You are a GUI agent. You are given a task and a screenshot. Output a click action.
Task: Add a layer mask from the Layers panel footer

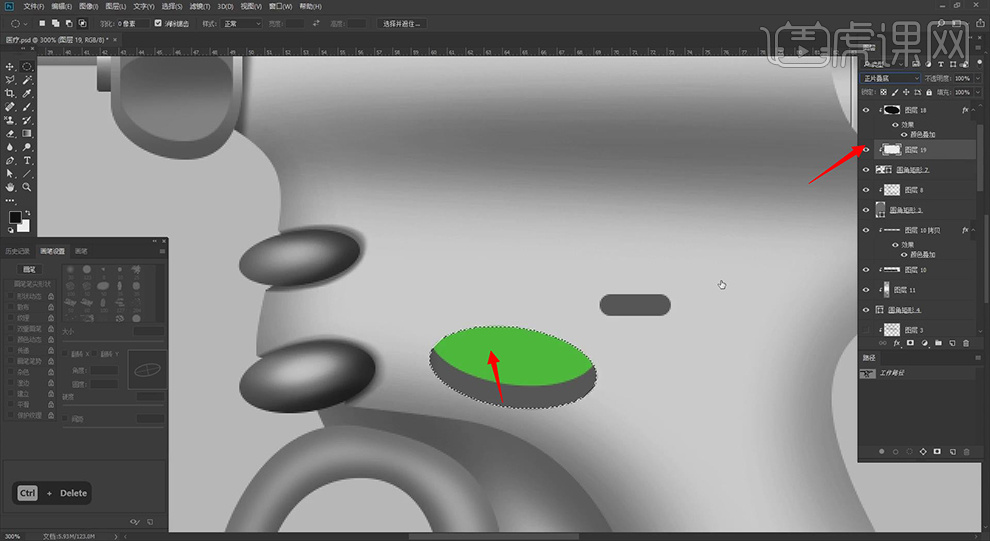click(910, 343)
